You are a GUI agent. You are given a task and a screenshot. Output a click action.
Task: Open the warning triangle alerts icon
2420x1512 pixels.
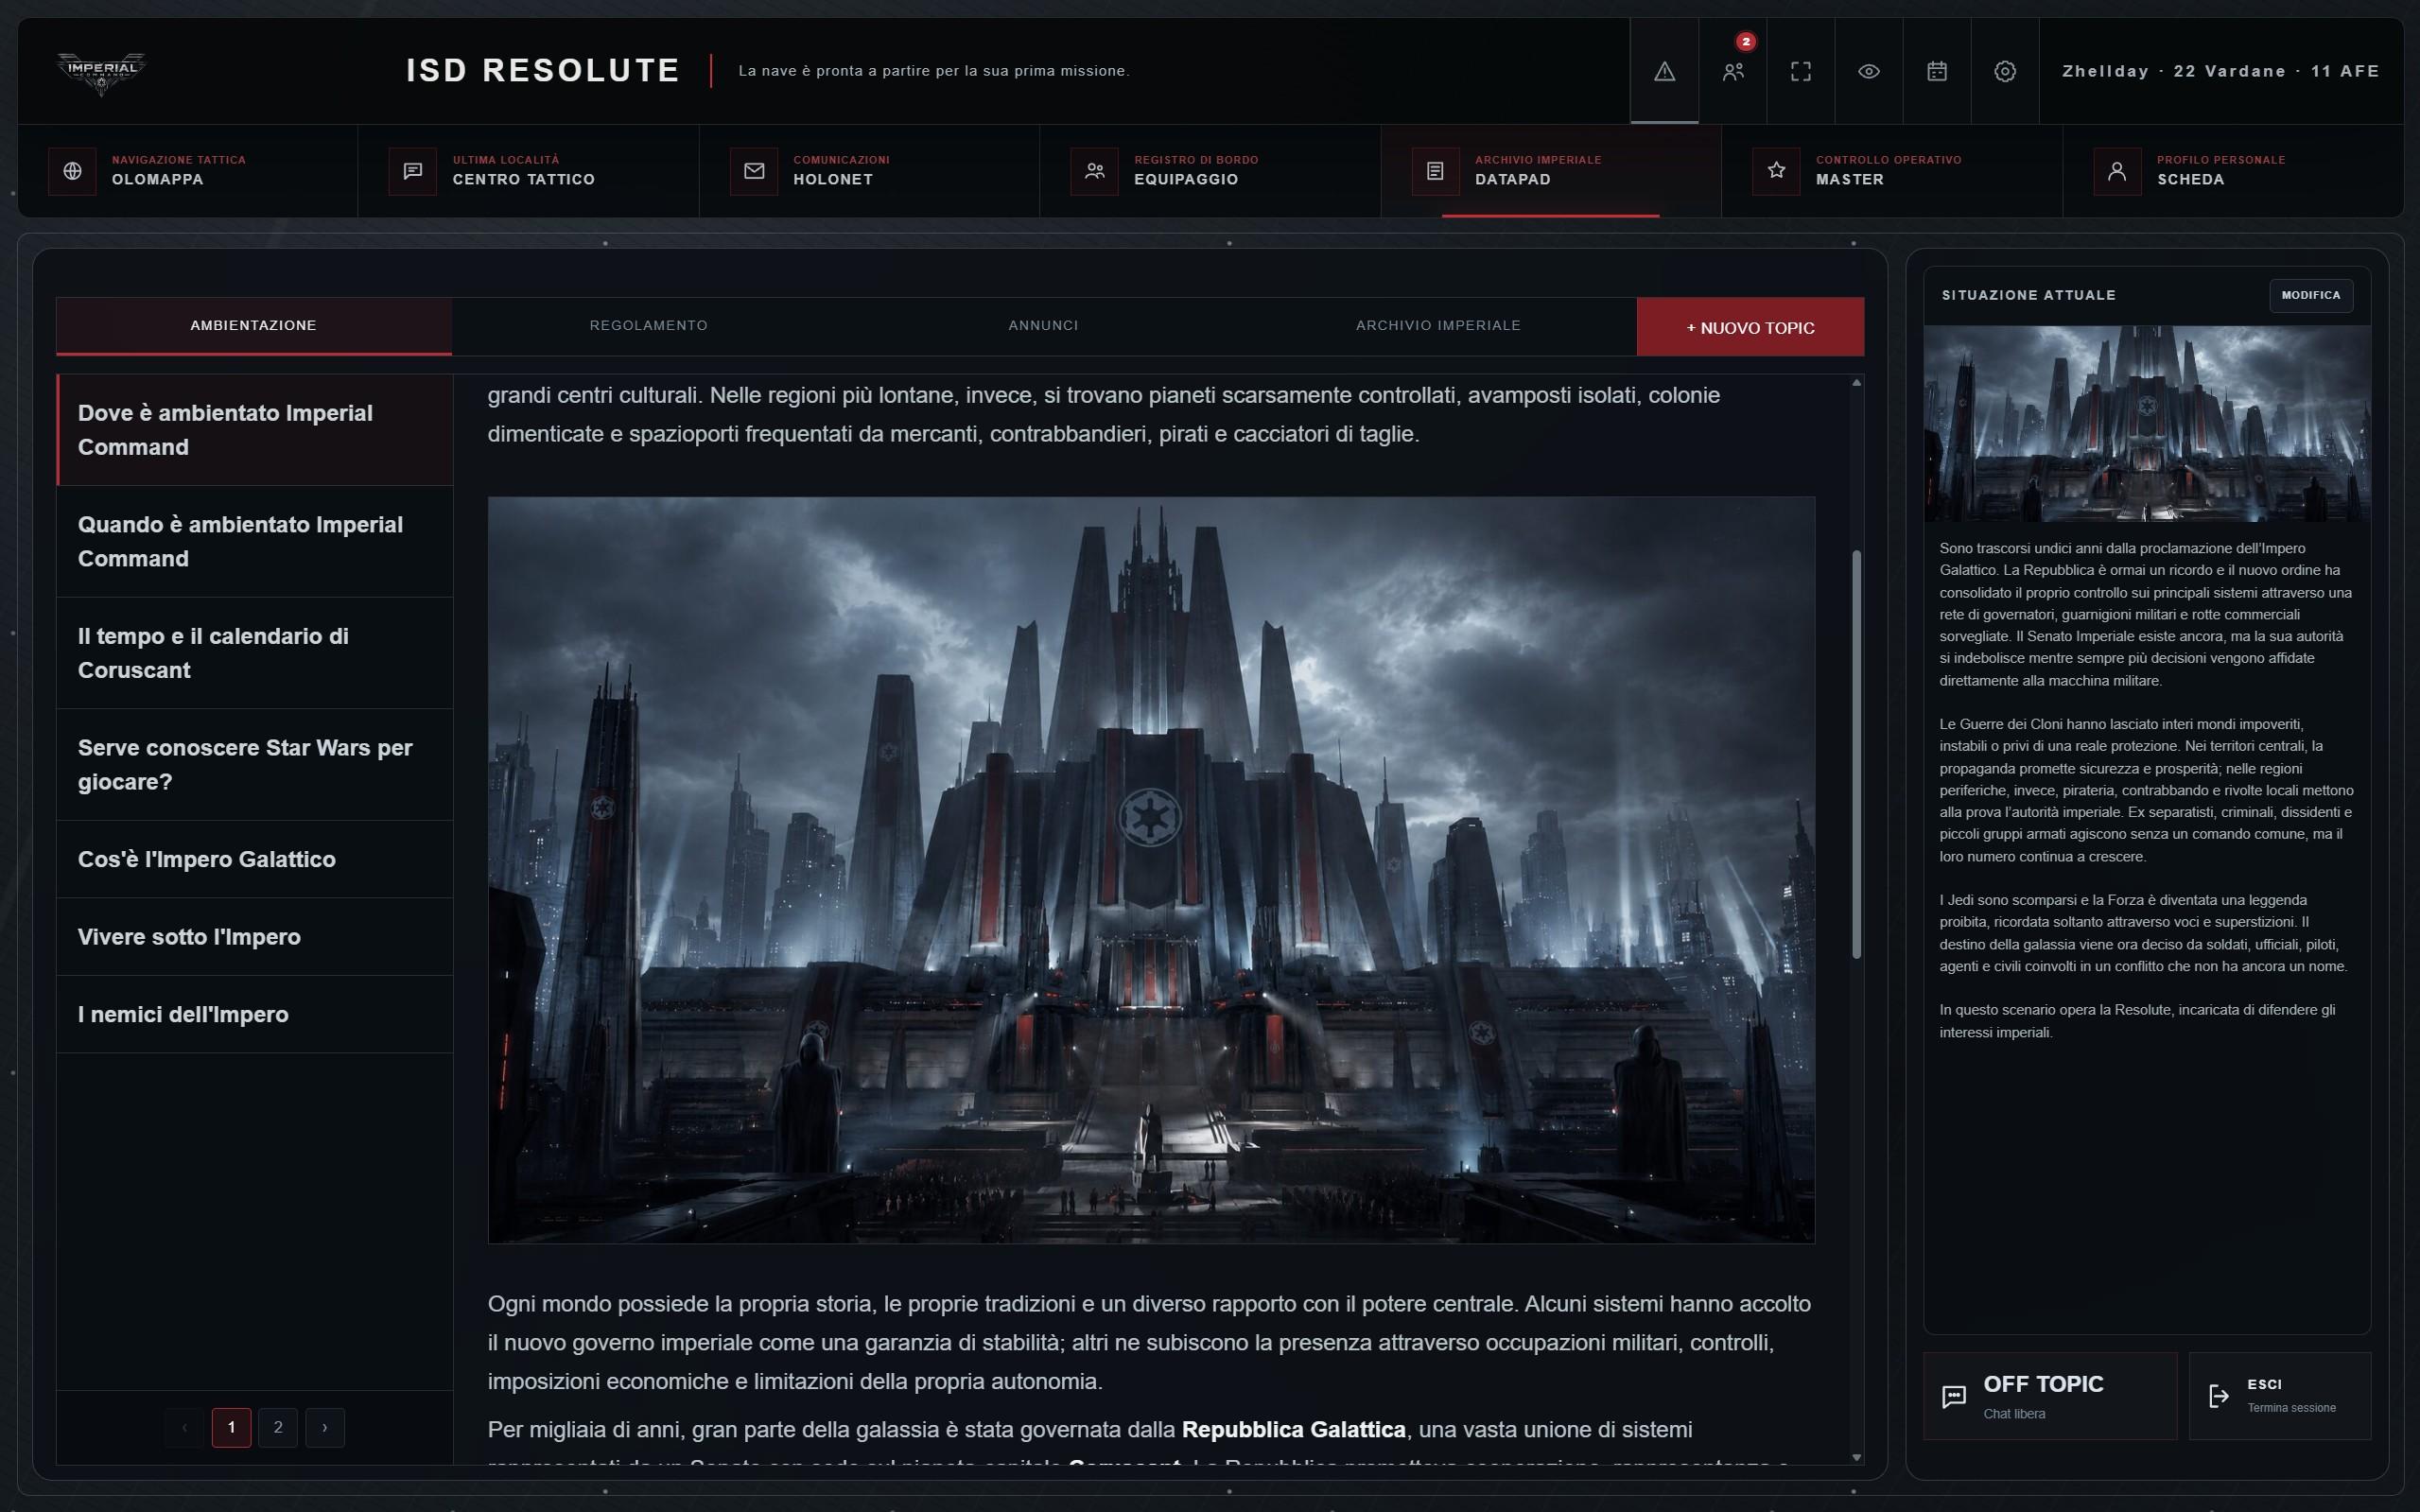pos(1664,71)
